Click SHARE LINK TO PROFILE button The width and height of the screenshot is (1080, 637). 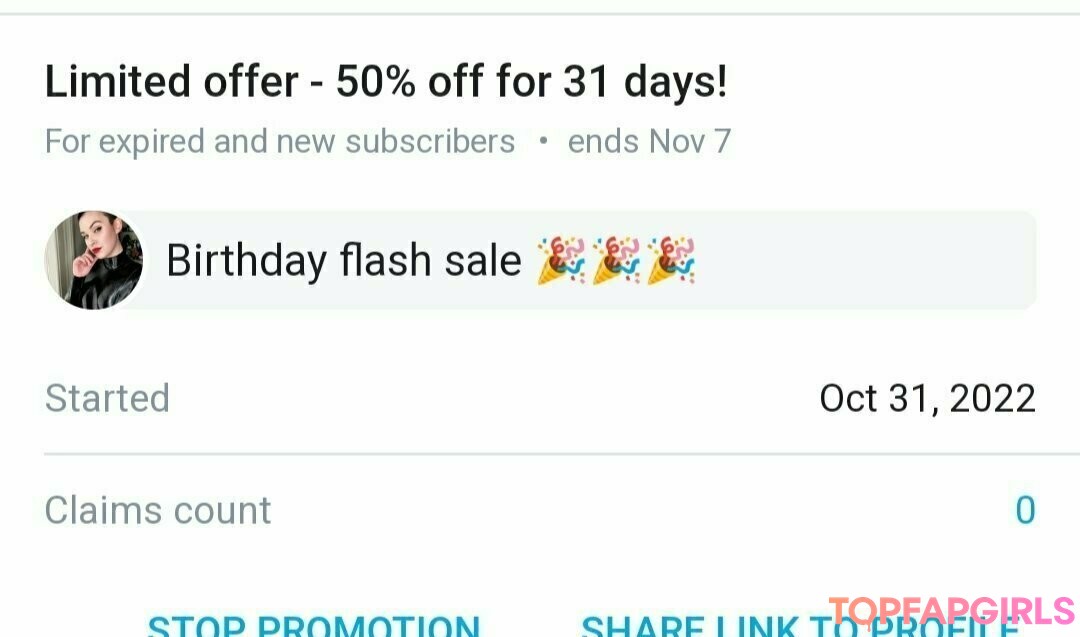point(800,625)
